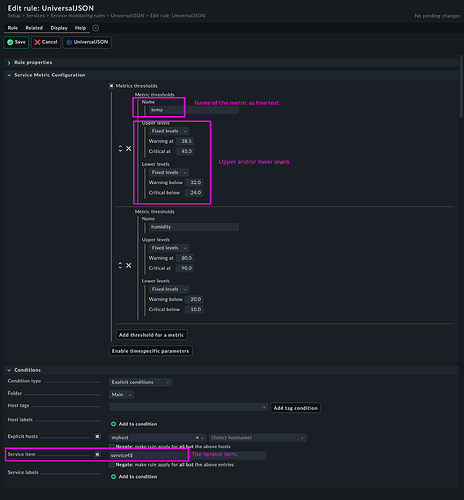464x500 pixels.
Task: Open the Help menu
Action: click(80, 28)
